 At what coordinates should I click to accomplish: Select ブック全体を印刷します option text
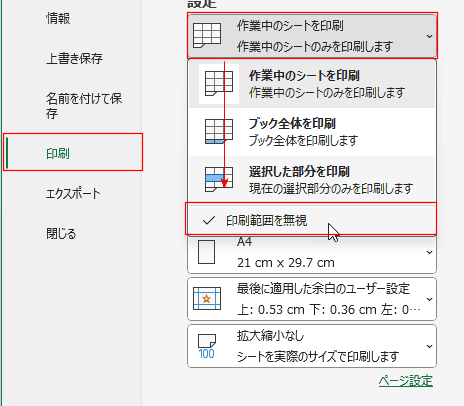pos(303,141)
